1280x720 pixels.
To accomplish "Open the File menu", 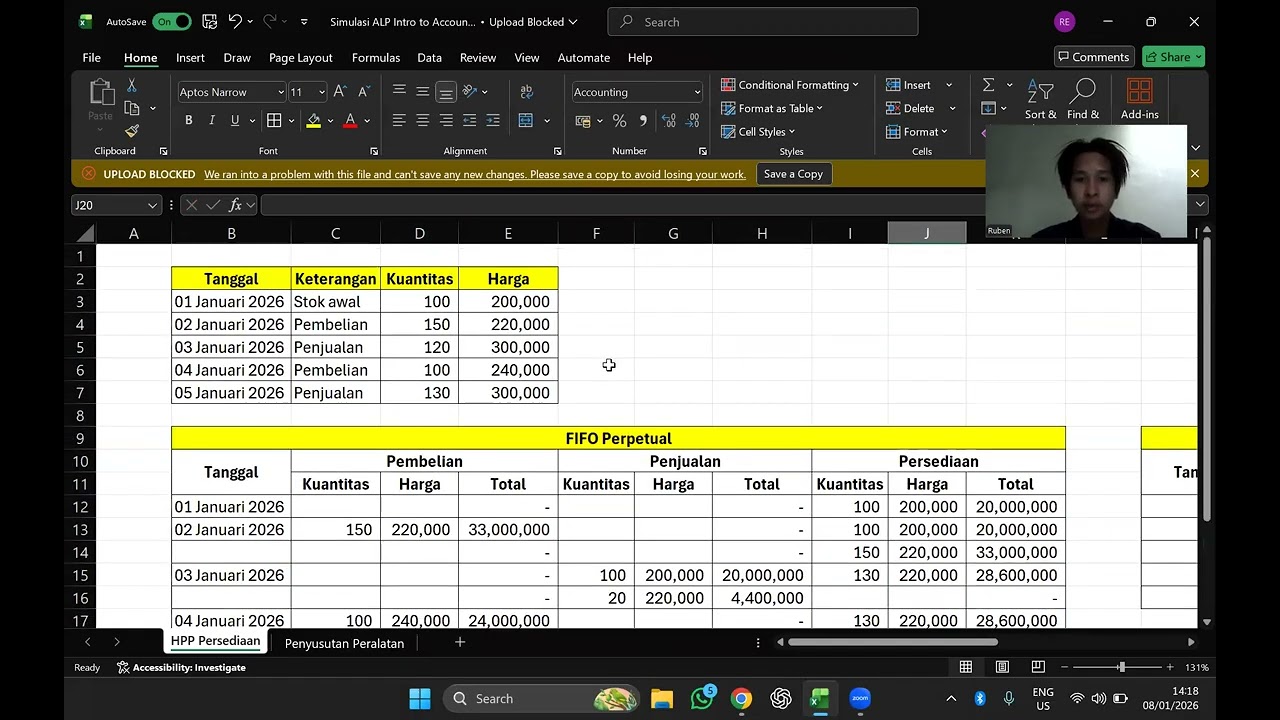I will pos(91,57).
